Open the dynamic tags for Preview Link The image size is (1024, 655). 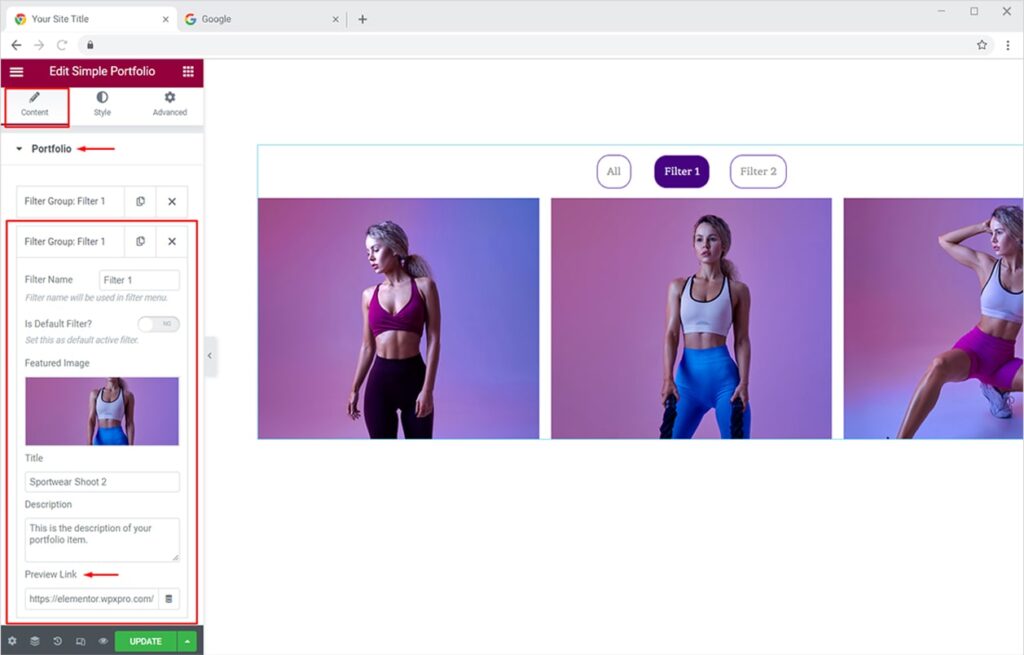pos(169,599)
